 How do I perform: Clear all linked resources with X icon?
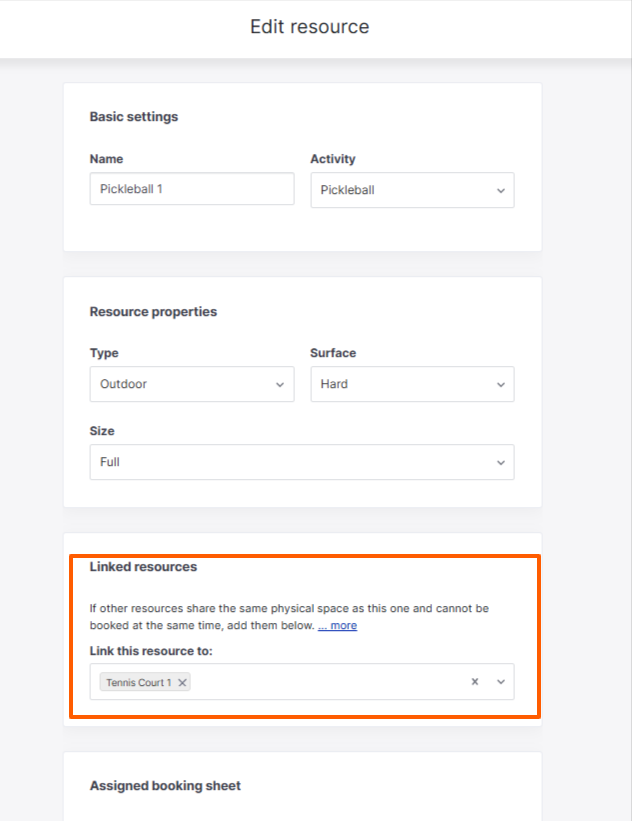tap(475, 682)
